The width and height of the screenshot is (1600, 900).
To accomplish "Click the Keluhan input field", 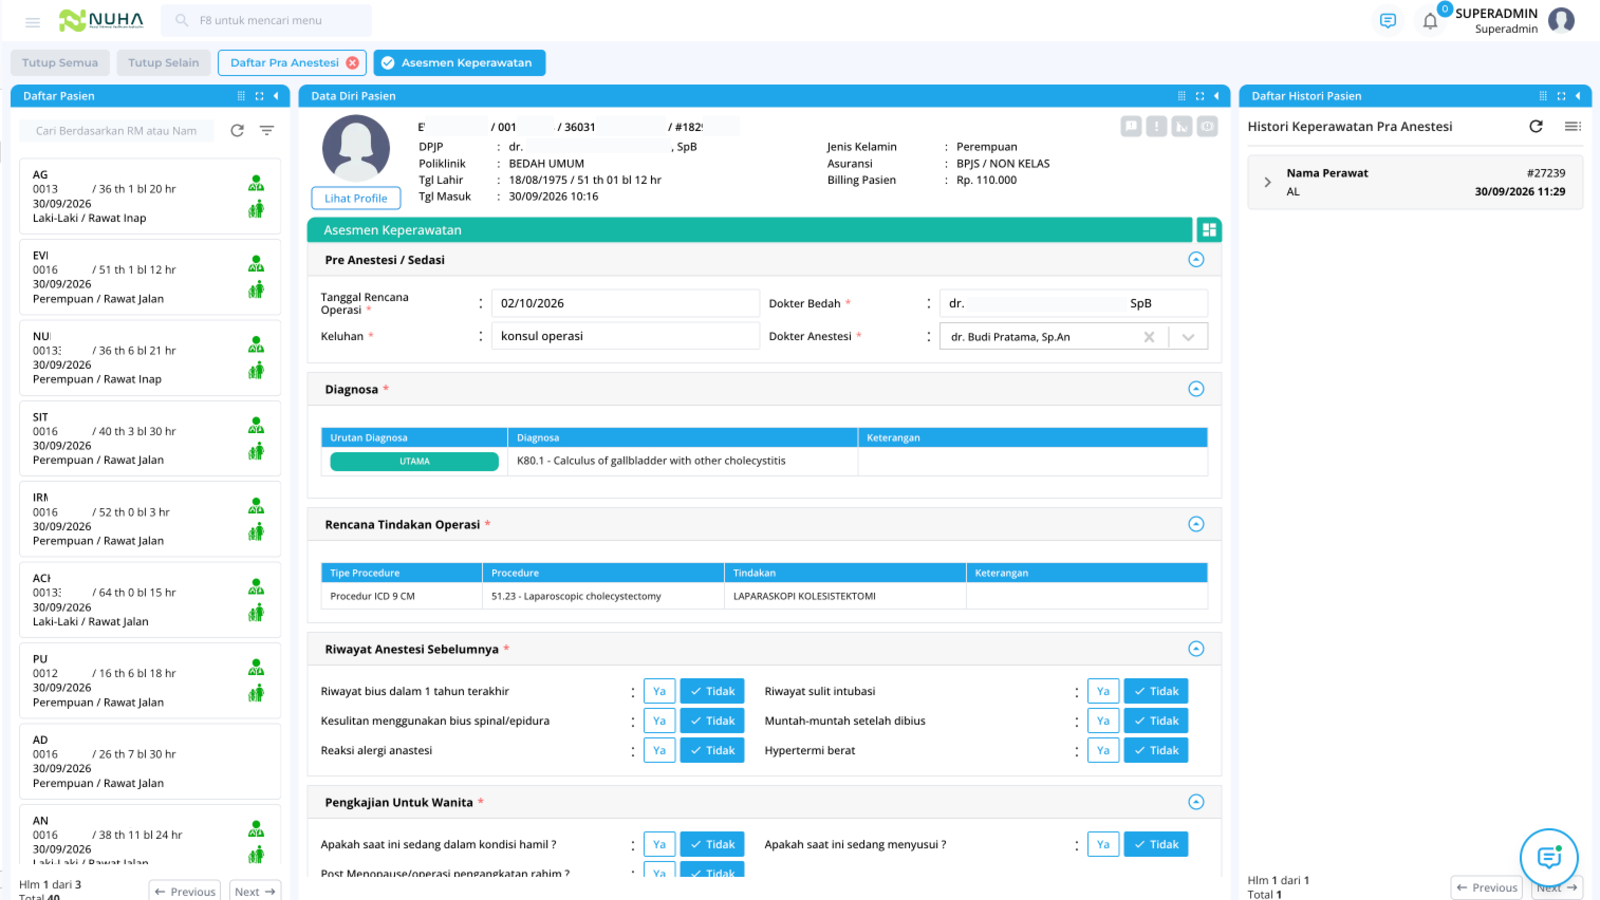I will coord(625,336).
